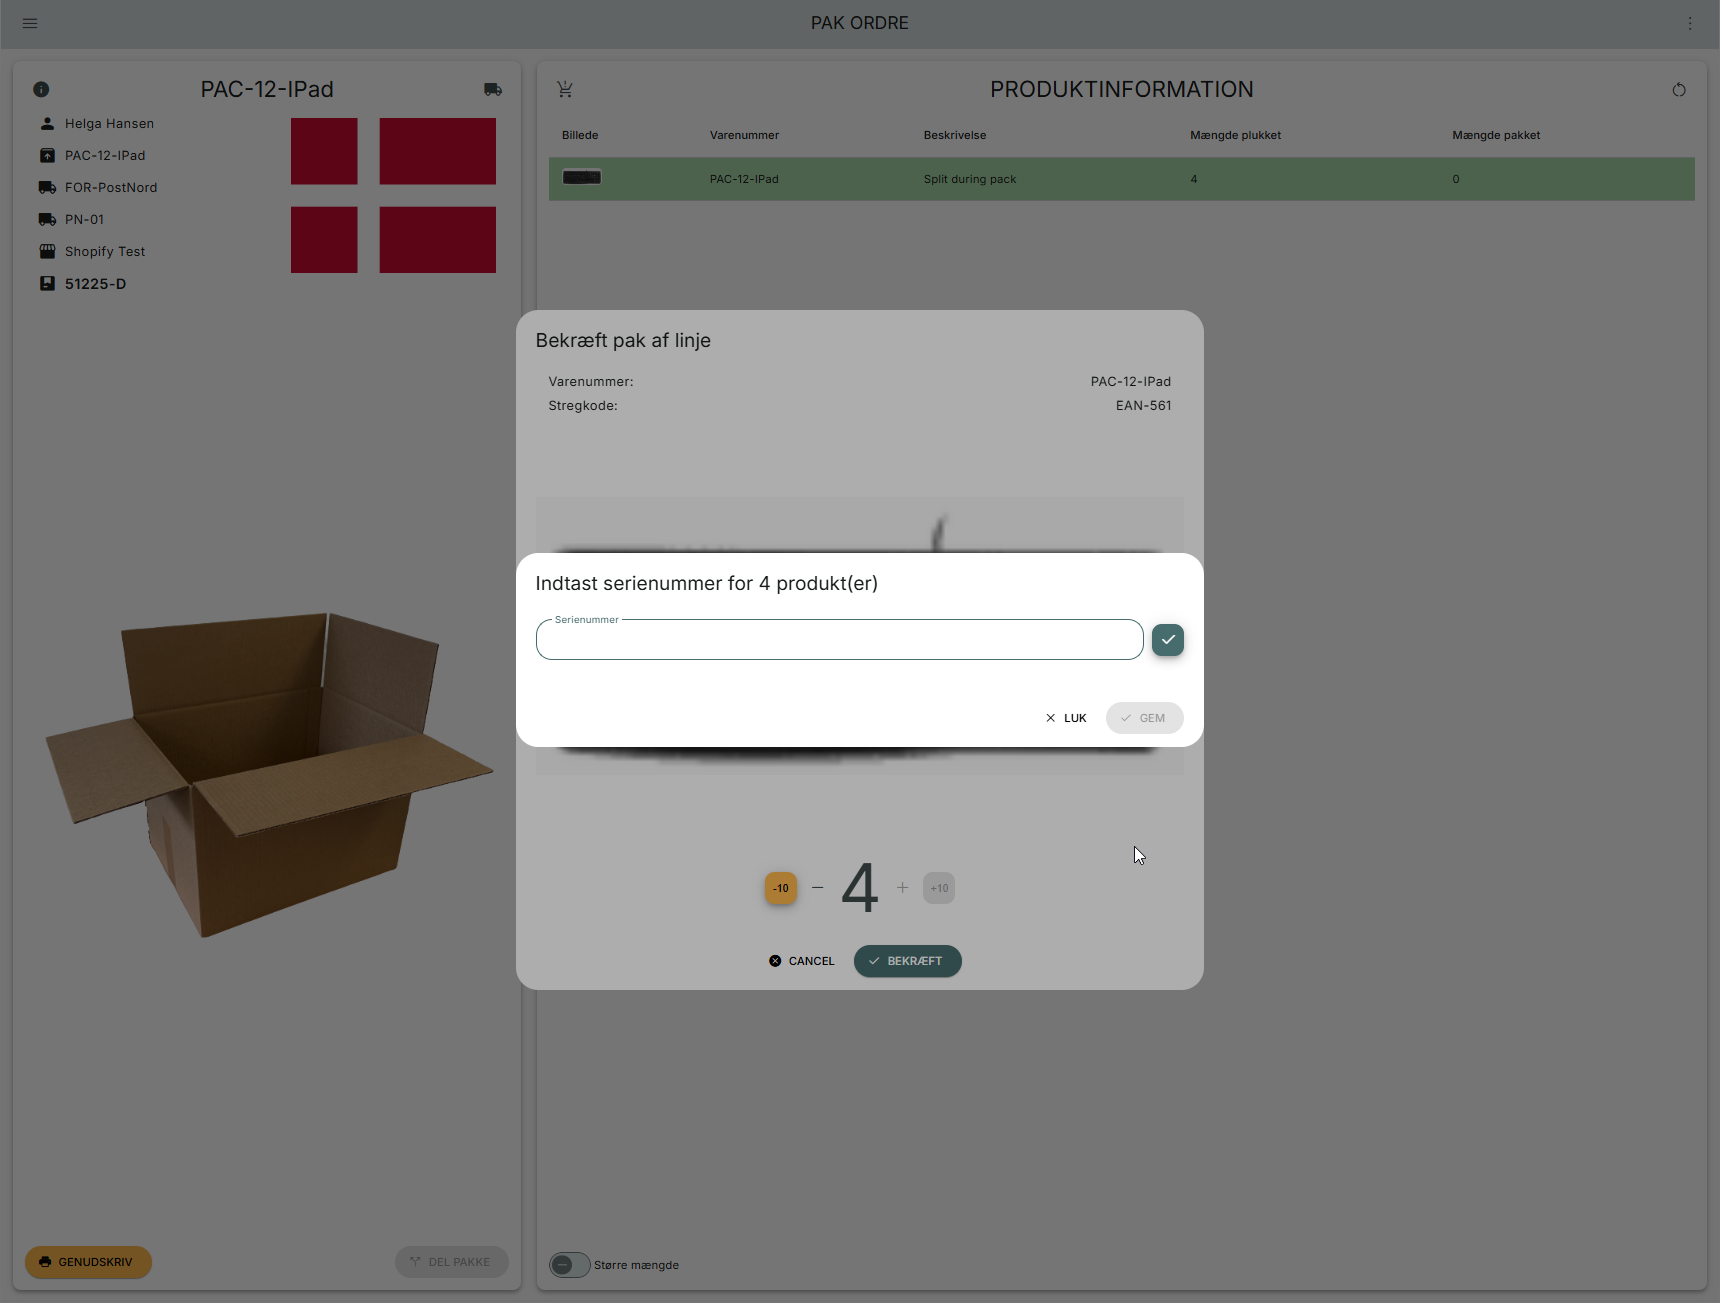Click the Shopify Test store text
The image size is (1720, 1303).
click(105, 252)
